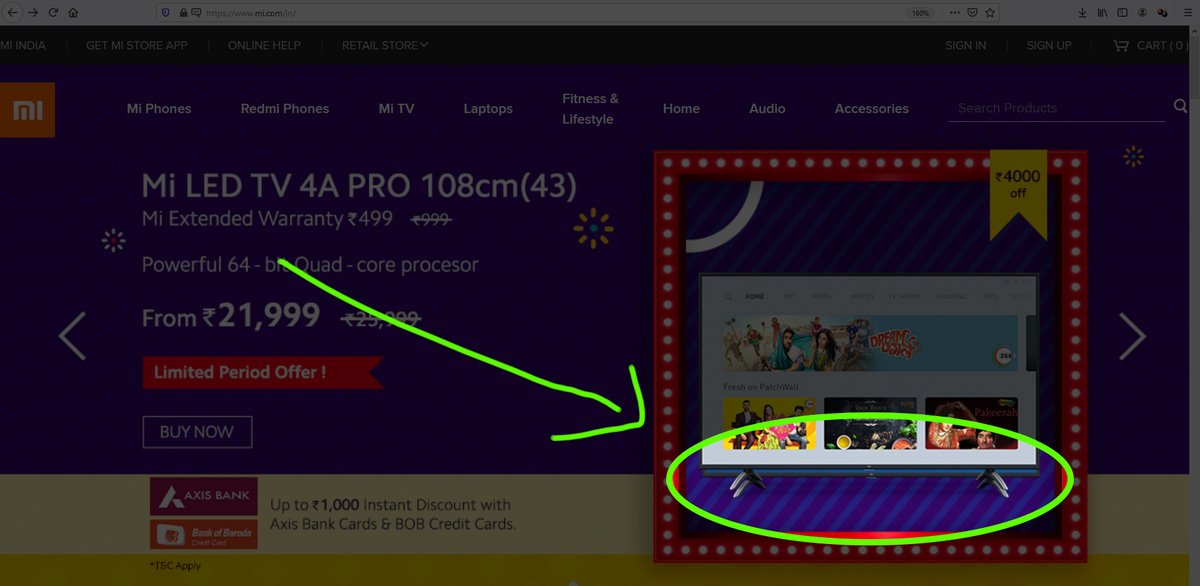Open the Mi Phones menu
This screenshot has width=1200, height=586.
coord(159,108)
